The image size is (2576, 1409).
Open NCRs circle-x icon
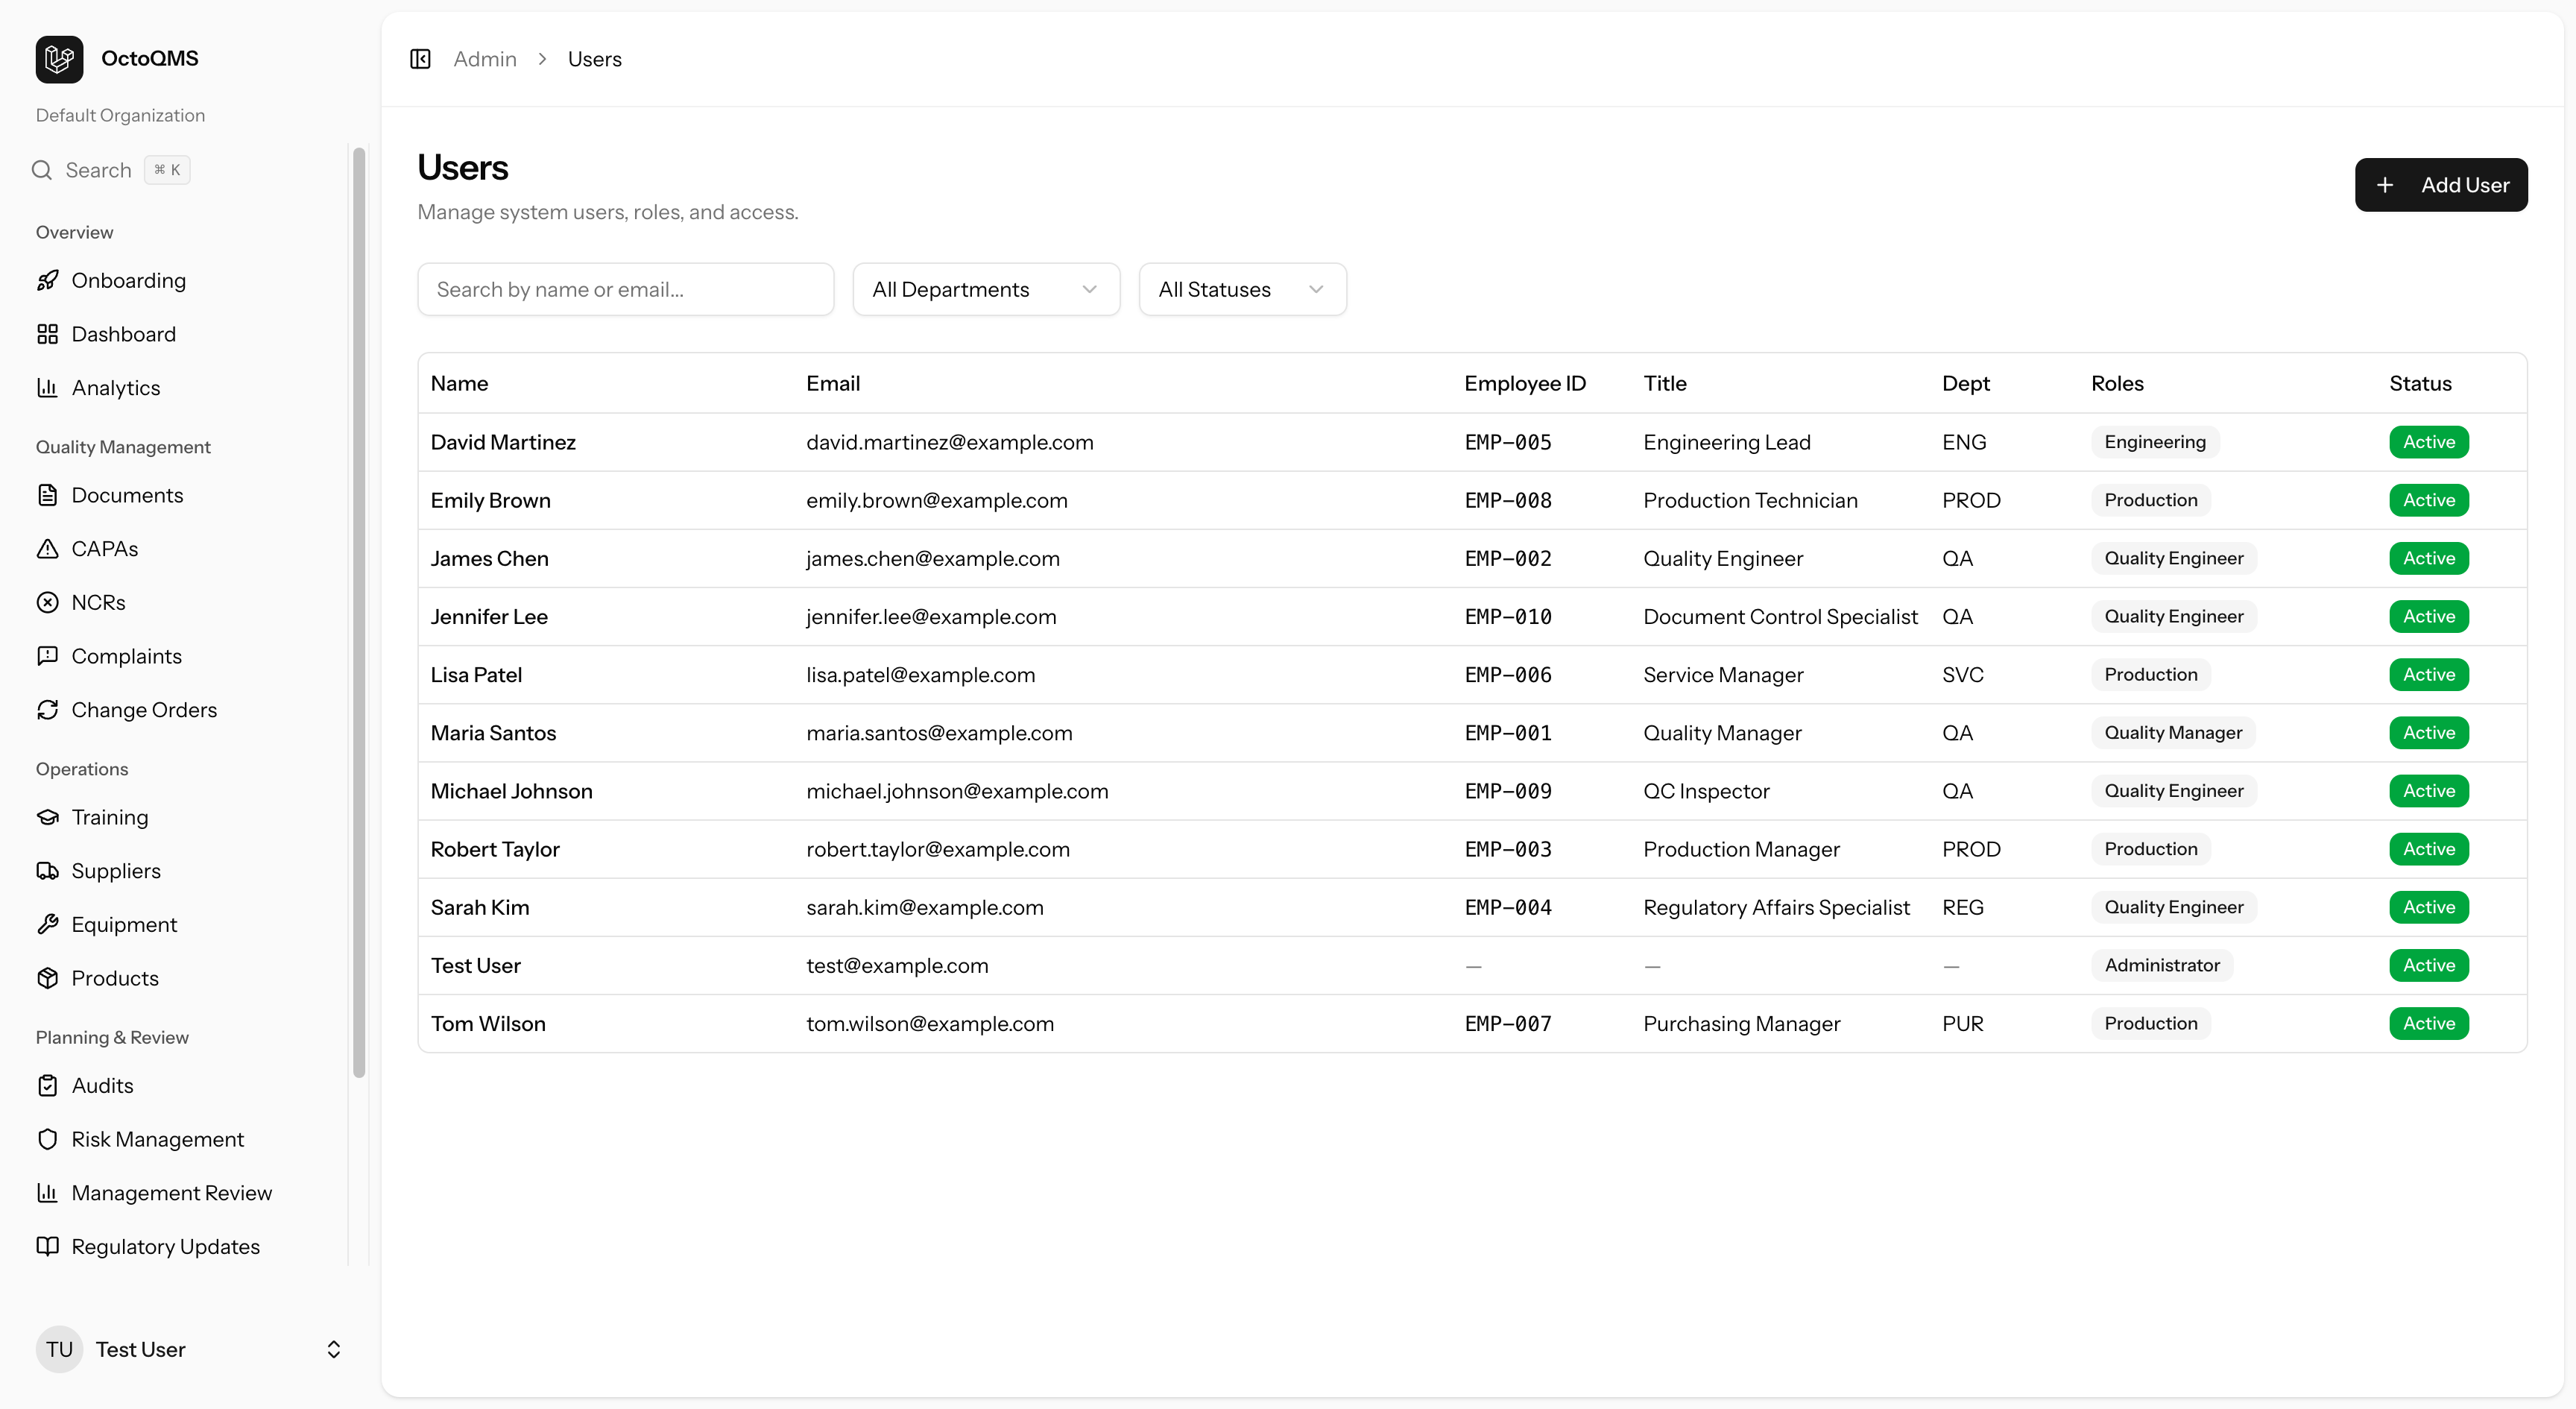point(47,602)
